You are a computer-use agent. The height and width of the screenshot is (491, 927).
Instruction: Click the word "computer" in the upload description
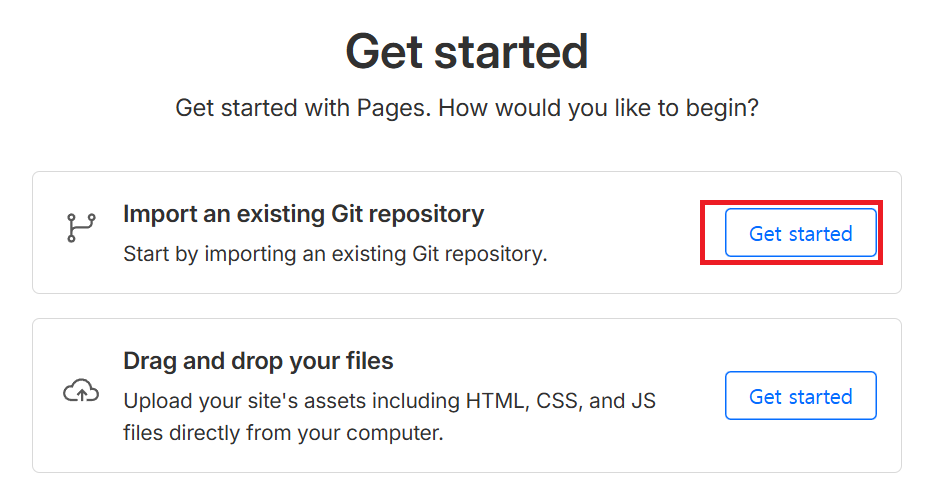click(392, 433)
